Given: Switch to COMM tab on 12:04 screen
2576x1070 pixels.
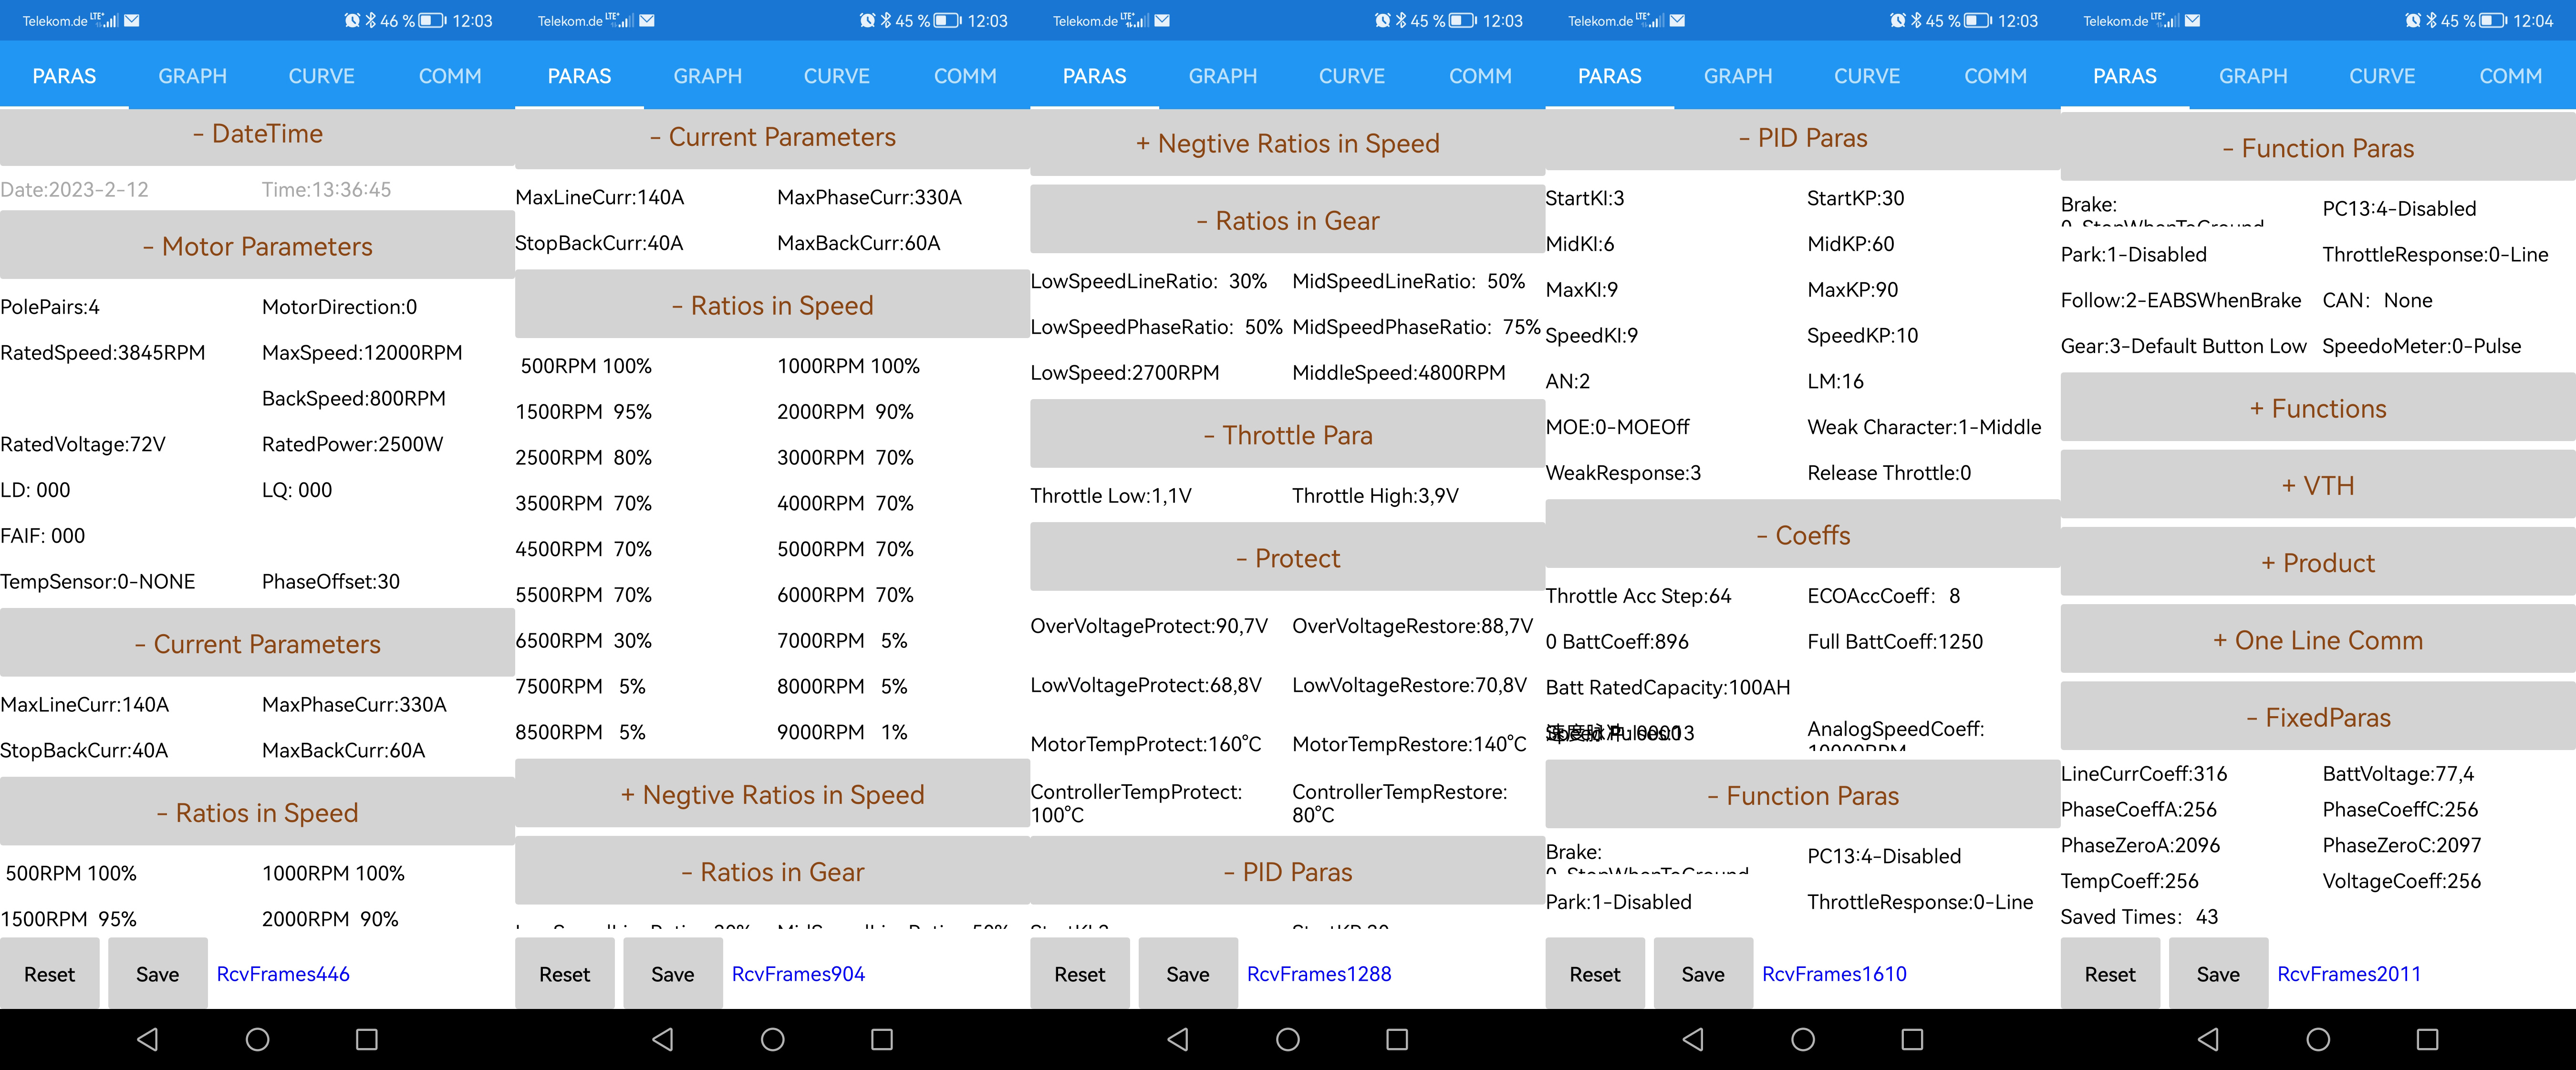Looking at the screenshot, I should [x=2510, y=76].
